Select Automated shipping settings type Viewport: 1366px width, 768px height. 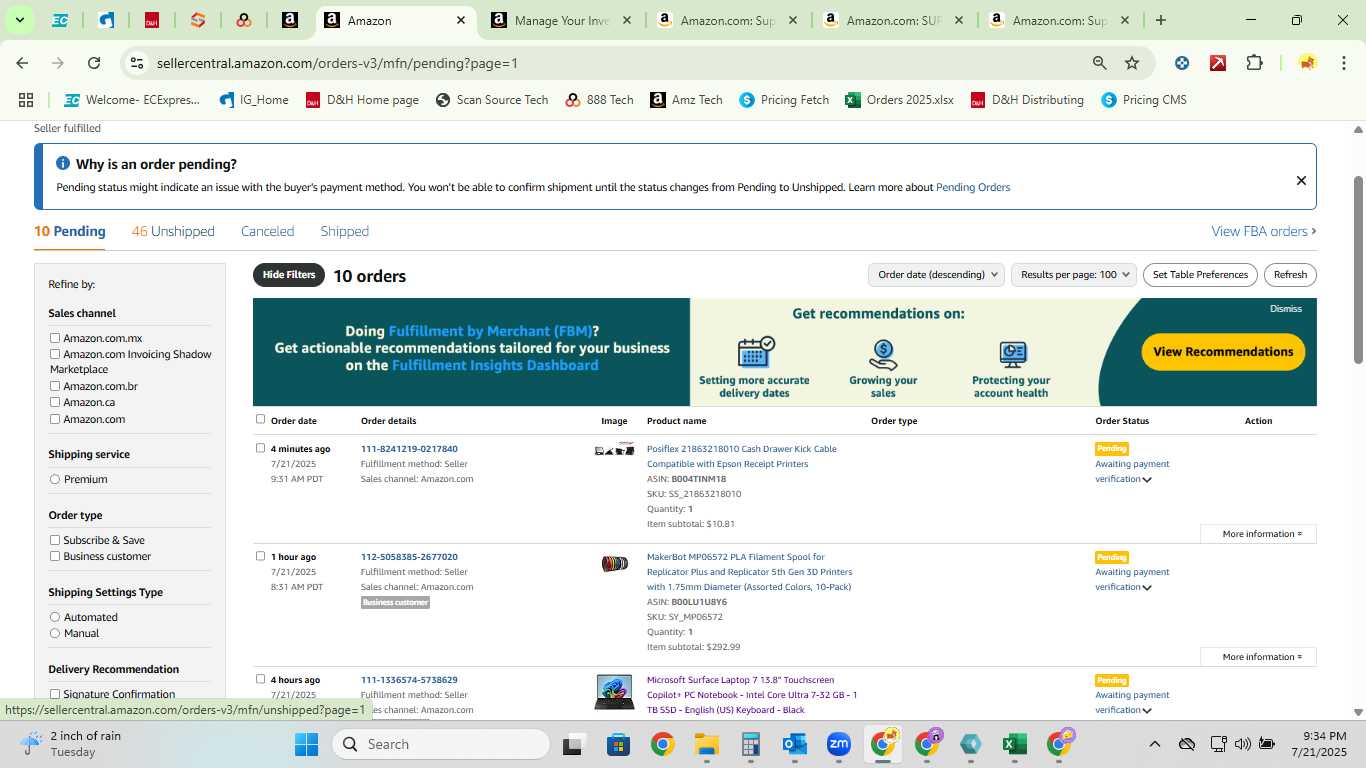[55, 617]
